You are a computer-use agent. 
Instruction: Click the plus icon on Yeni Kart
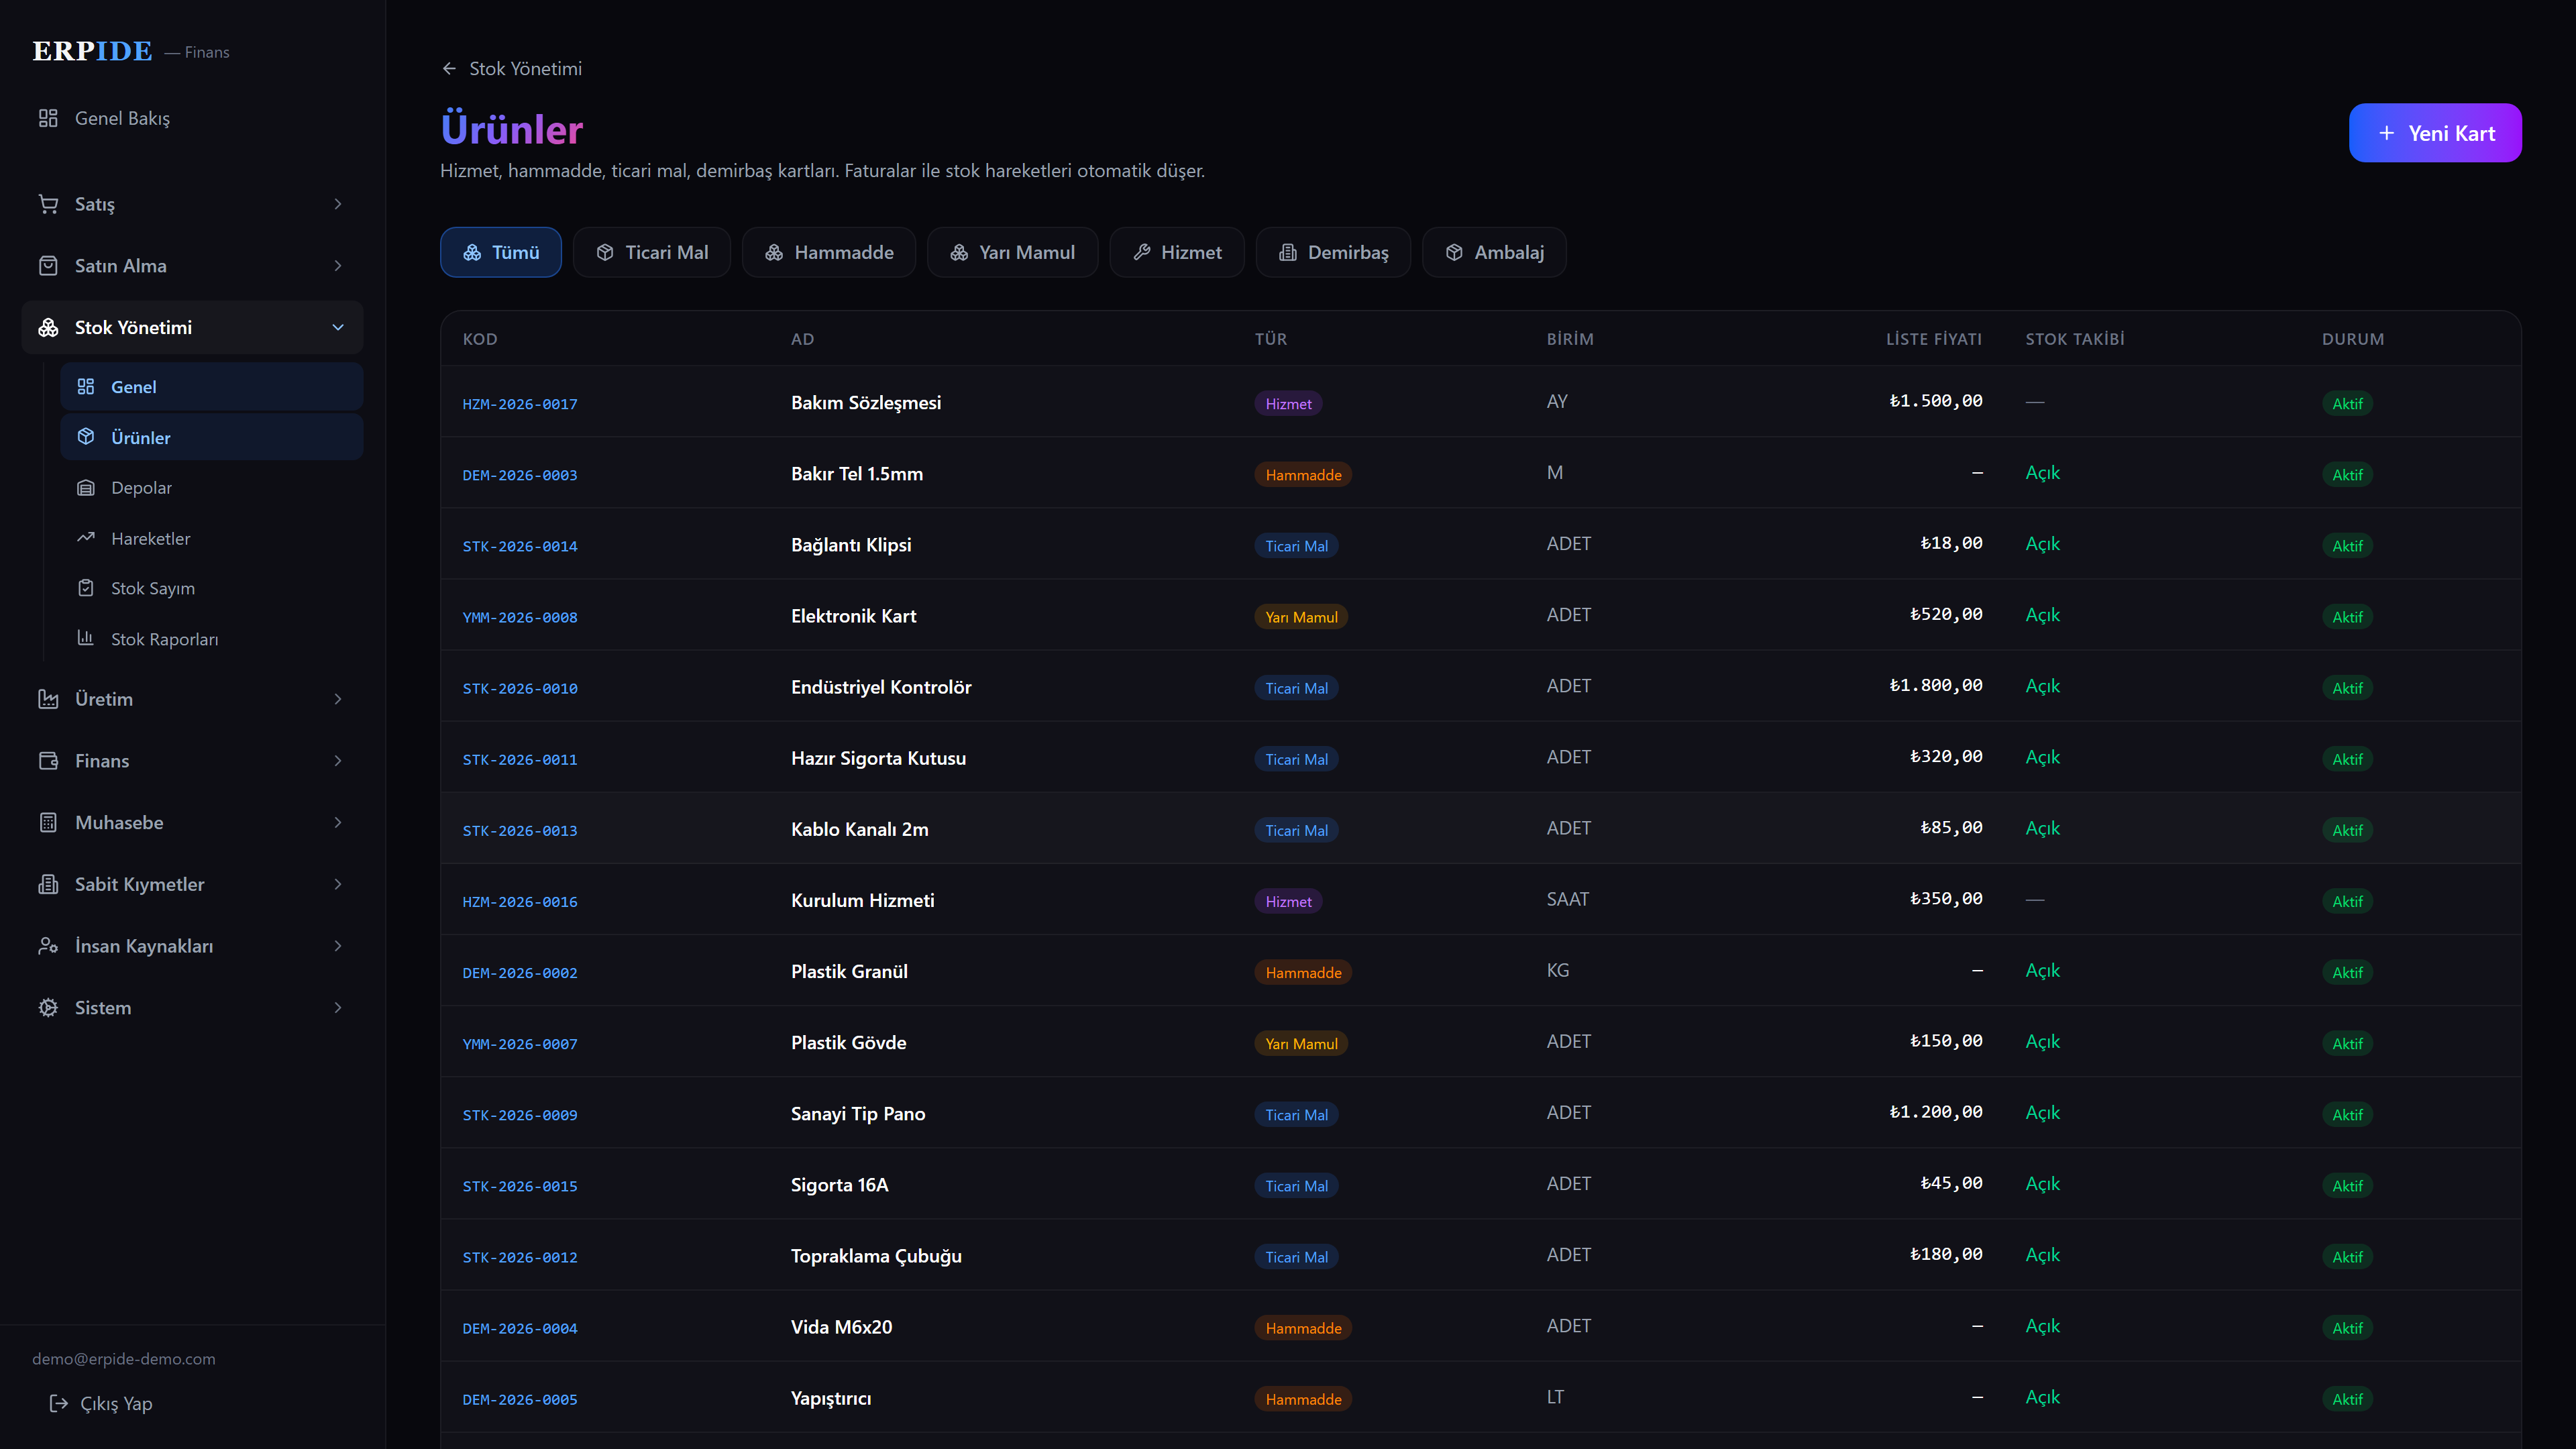click(2387, 133)
